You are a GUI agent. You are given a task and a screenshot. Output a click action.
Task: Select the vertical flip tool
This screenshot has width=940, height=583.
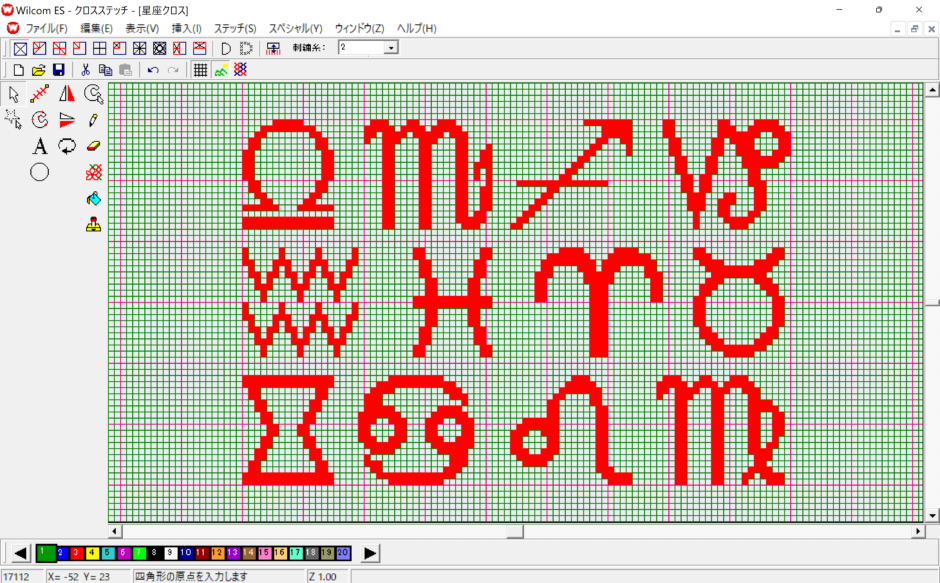67,120
